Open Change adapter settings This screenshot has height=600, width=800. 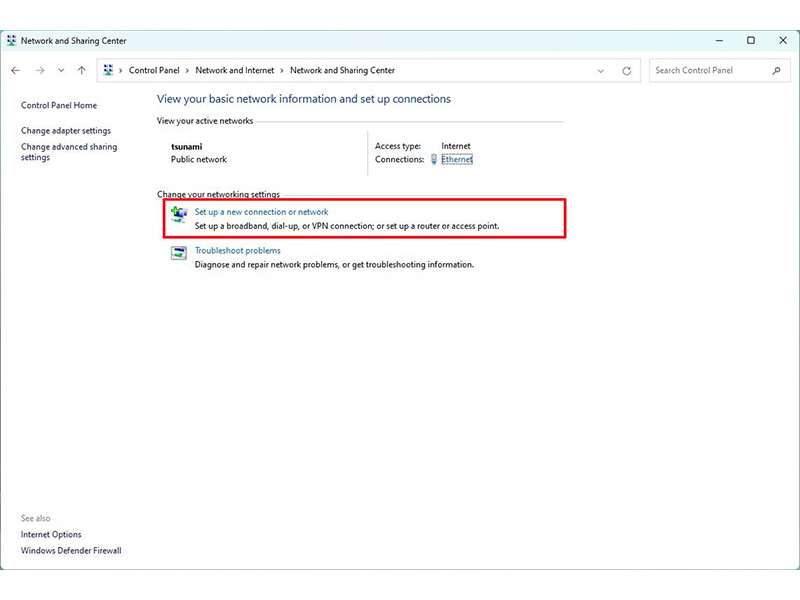pos(66,131)
